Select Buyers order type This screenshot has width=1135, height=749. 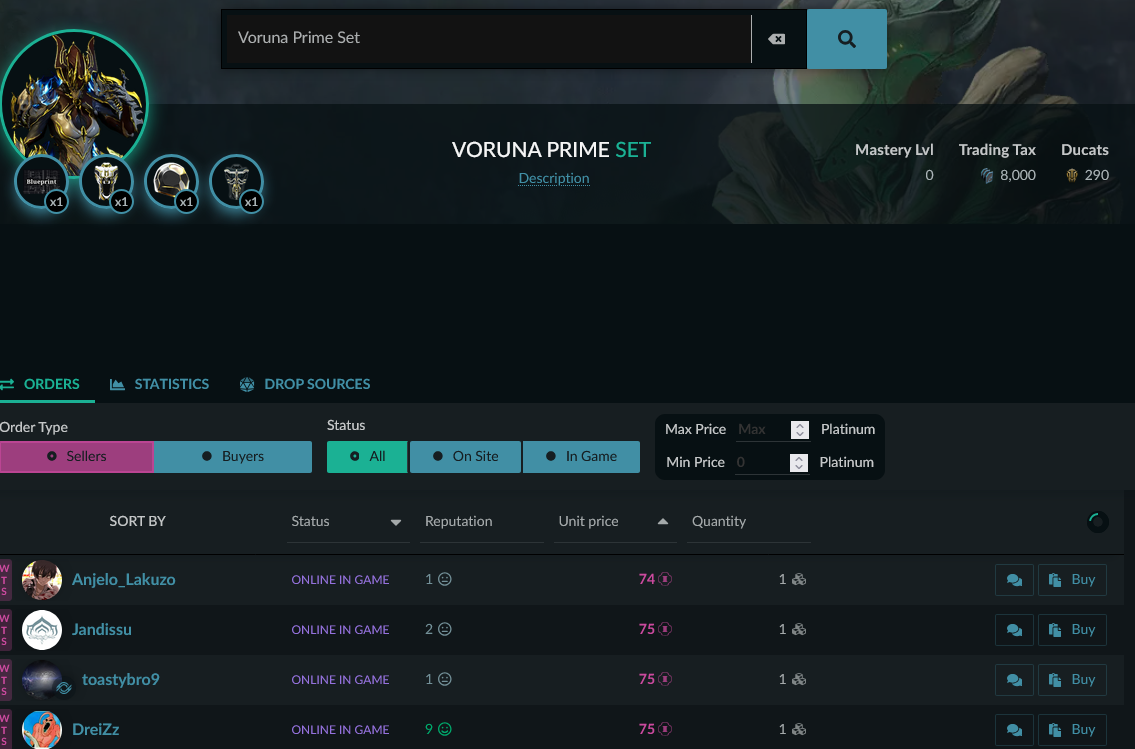pos(233,457)
